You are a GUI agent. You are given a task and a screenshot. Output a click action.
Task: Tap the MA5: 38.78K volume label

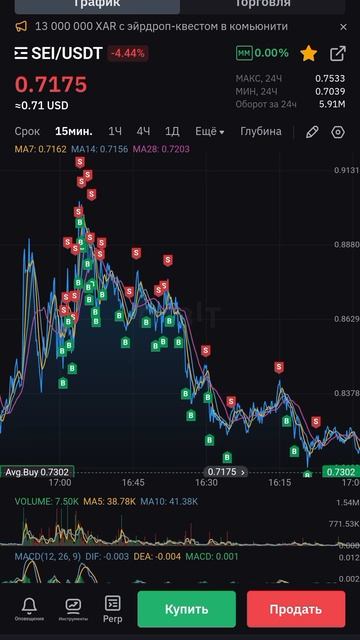pos(109,502)
